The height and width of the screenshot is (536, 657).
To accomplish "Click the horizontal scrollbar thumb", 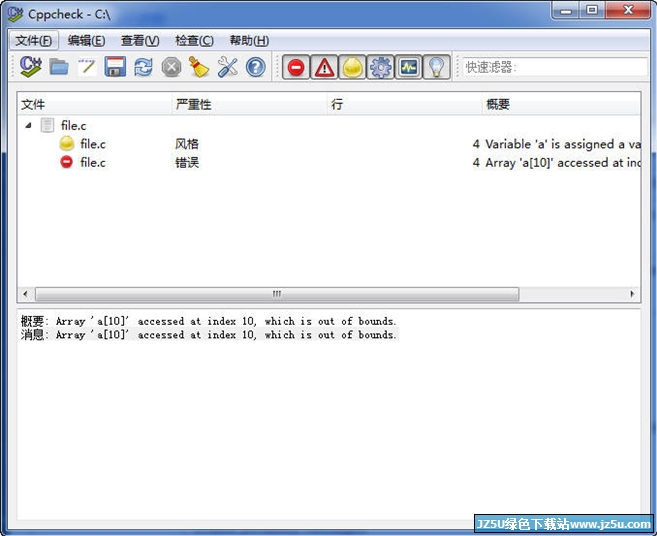I will click(277, 294).
